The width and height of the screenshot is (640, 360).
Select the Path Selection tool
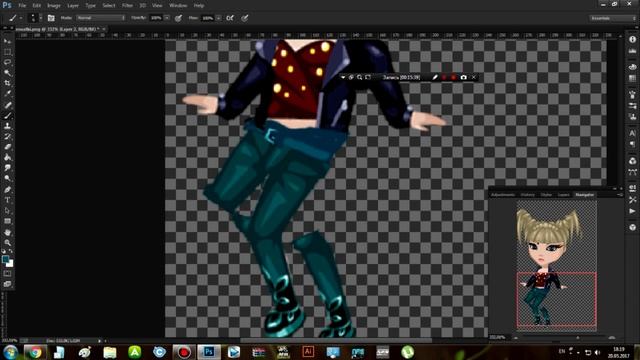tap(7, 211)
